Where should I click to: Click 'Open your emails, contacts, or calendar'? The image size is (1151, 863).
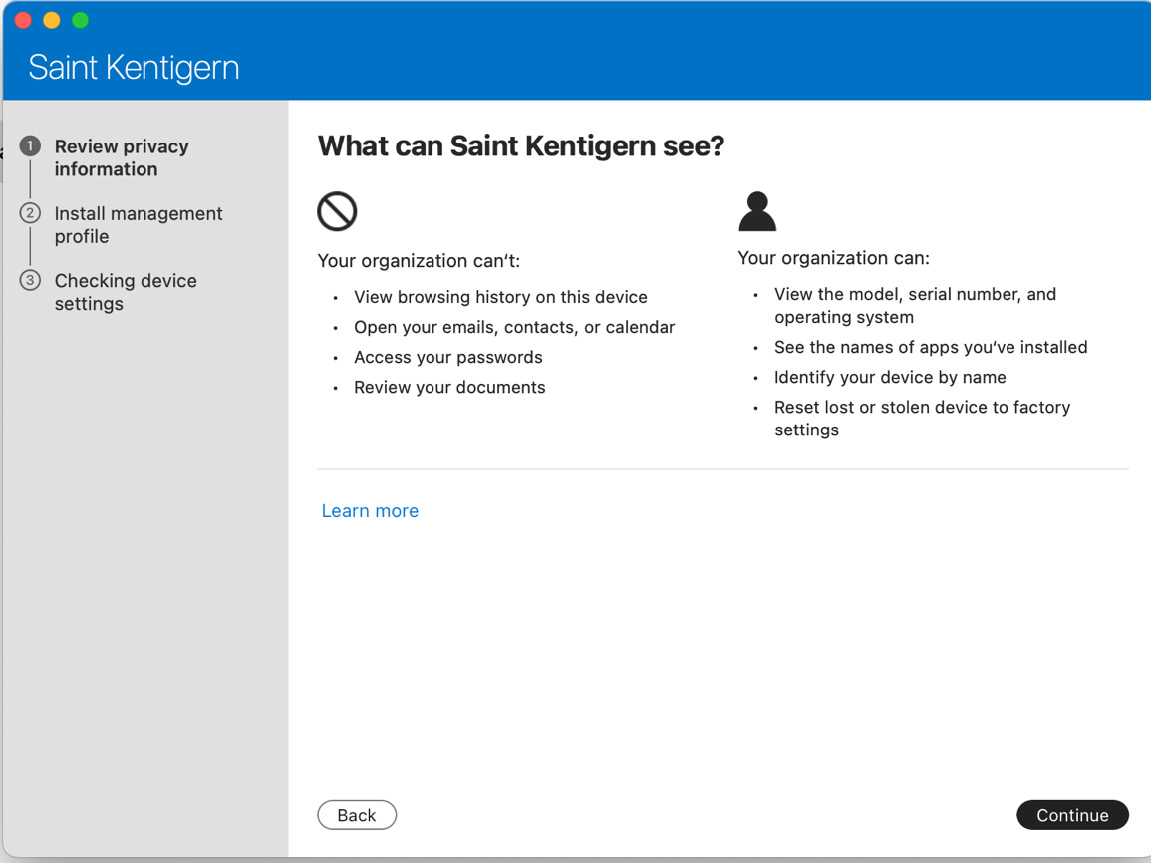515,327
